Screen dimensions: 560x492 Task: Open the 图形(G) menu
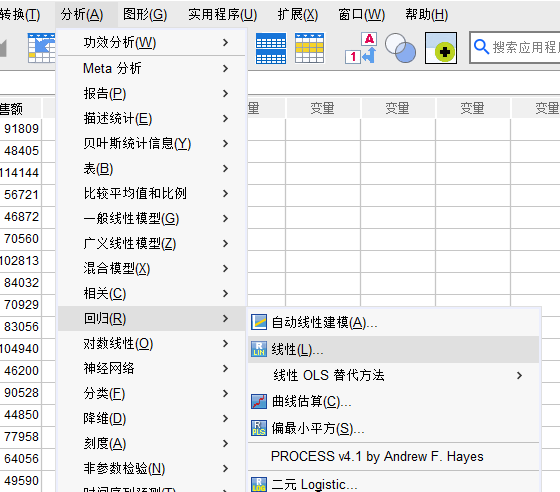coord(145,15)
